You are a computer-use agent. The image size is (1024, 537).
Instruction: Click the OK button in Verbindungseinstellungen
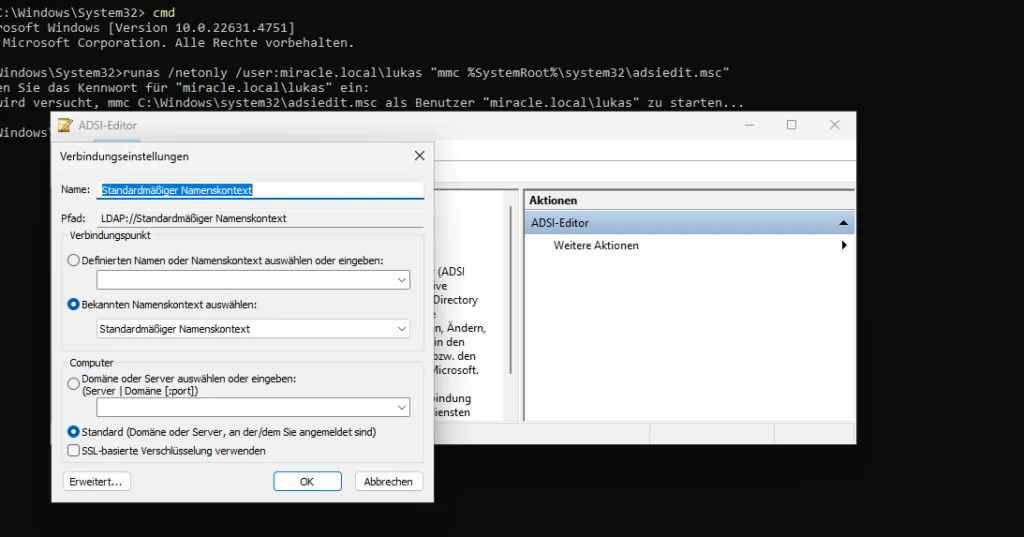307,481
